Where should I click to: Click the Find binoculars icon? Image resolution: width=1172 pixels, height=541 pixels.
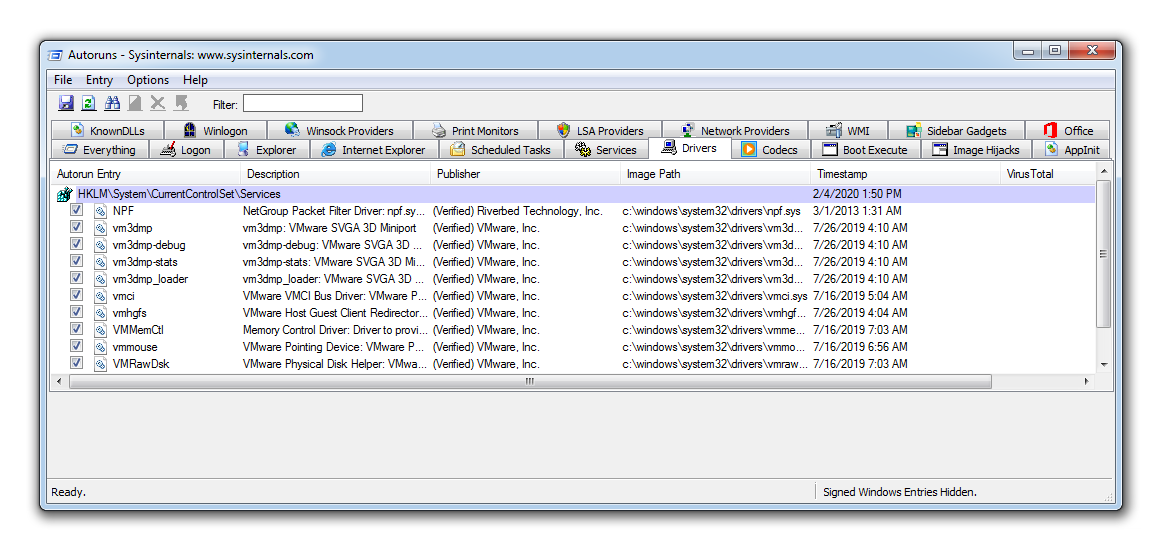pyautogui.click(x=112, y=103)
